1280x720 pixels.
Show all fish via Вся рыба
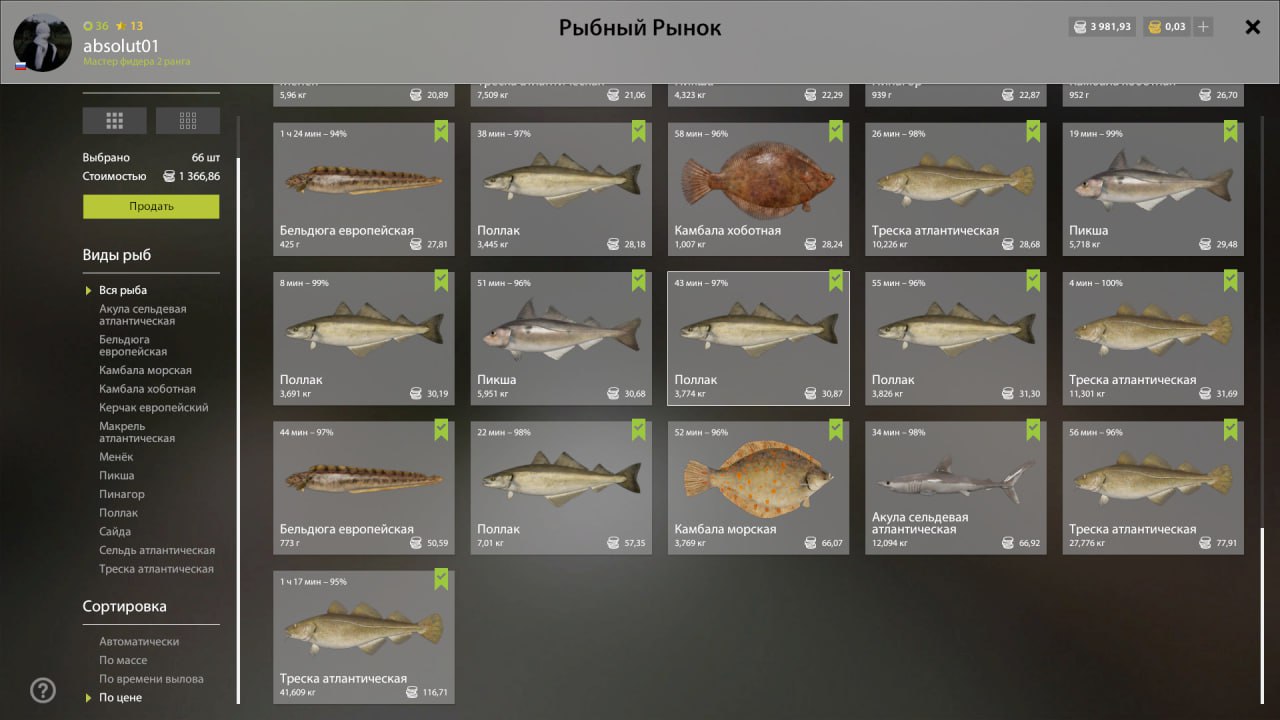coord(123,290)
